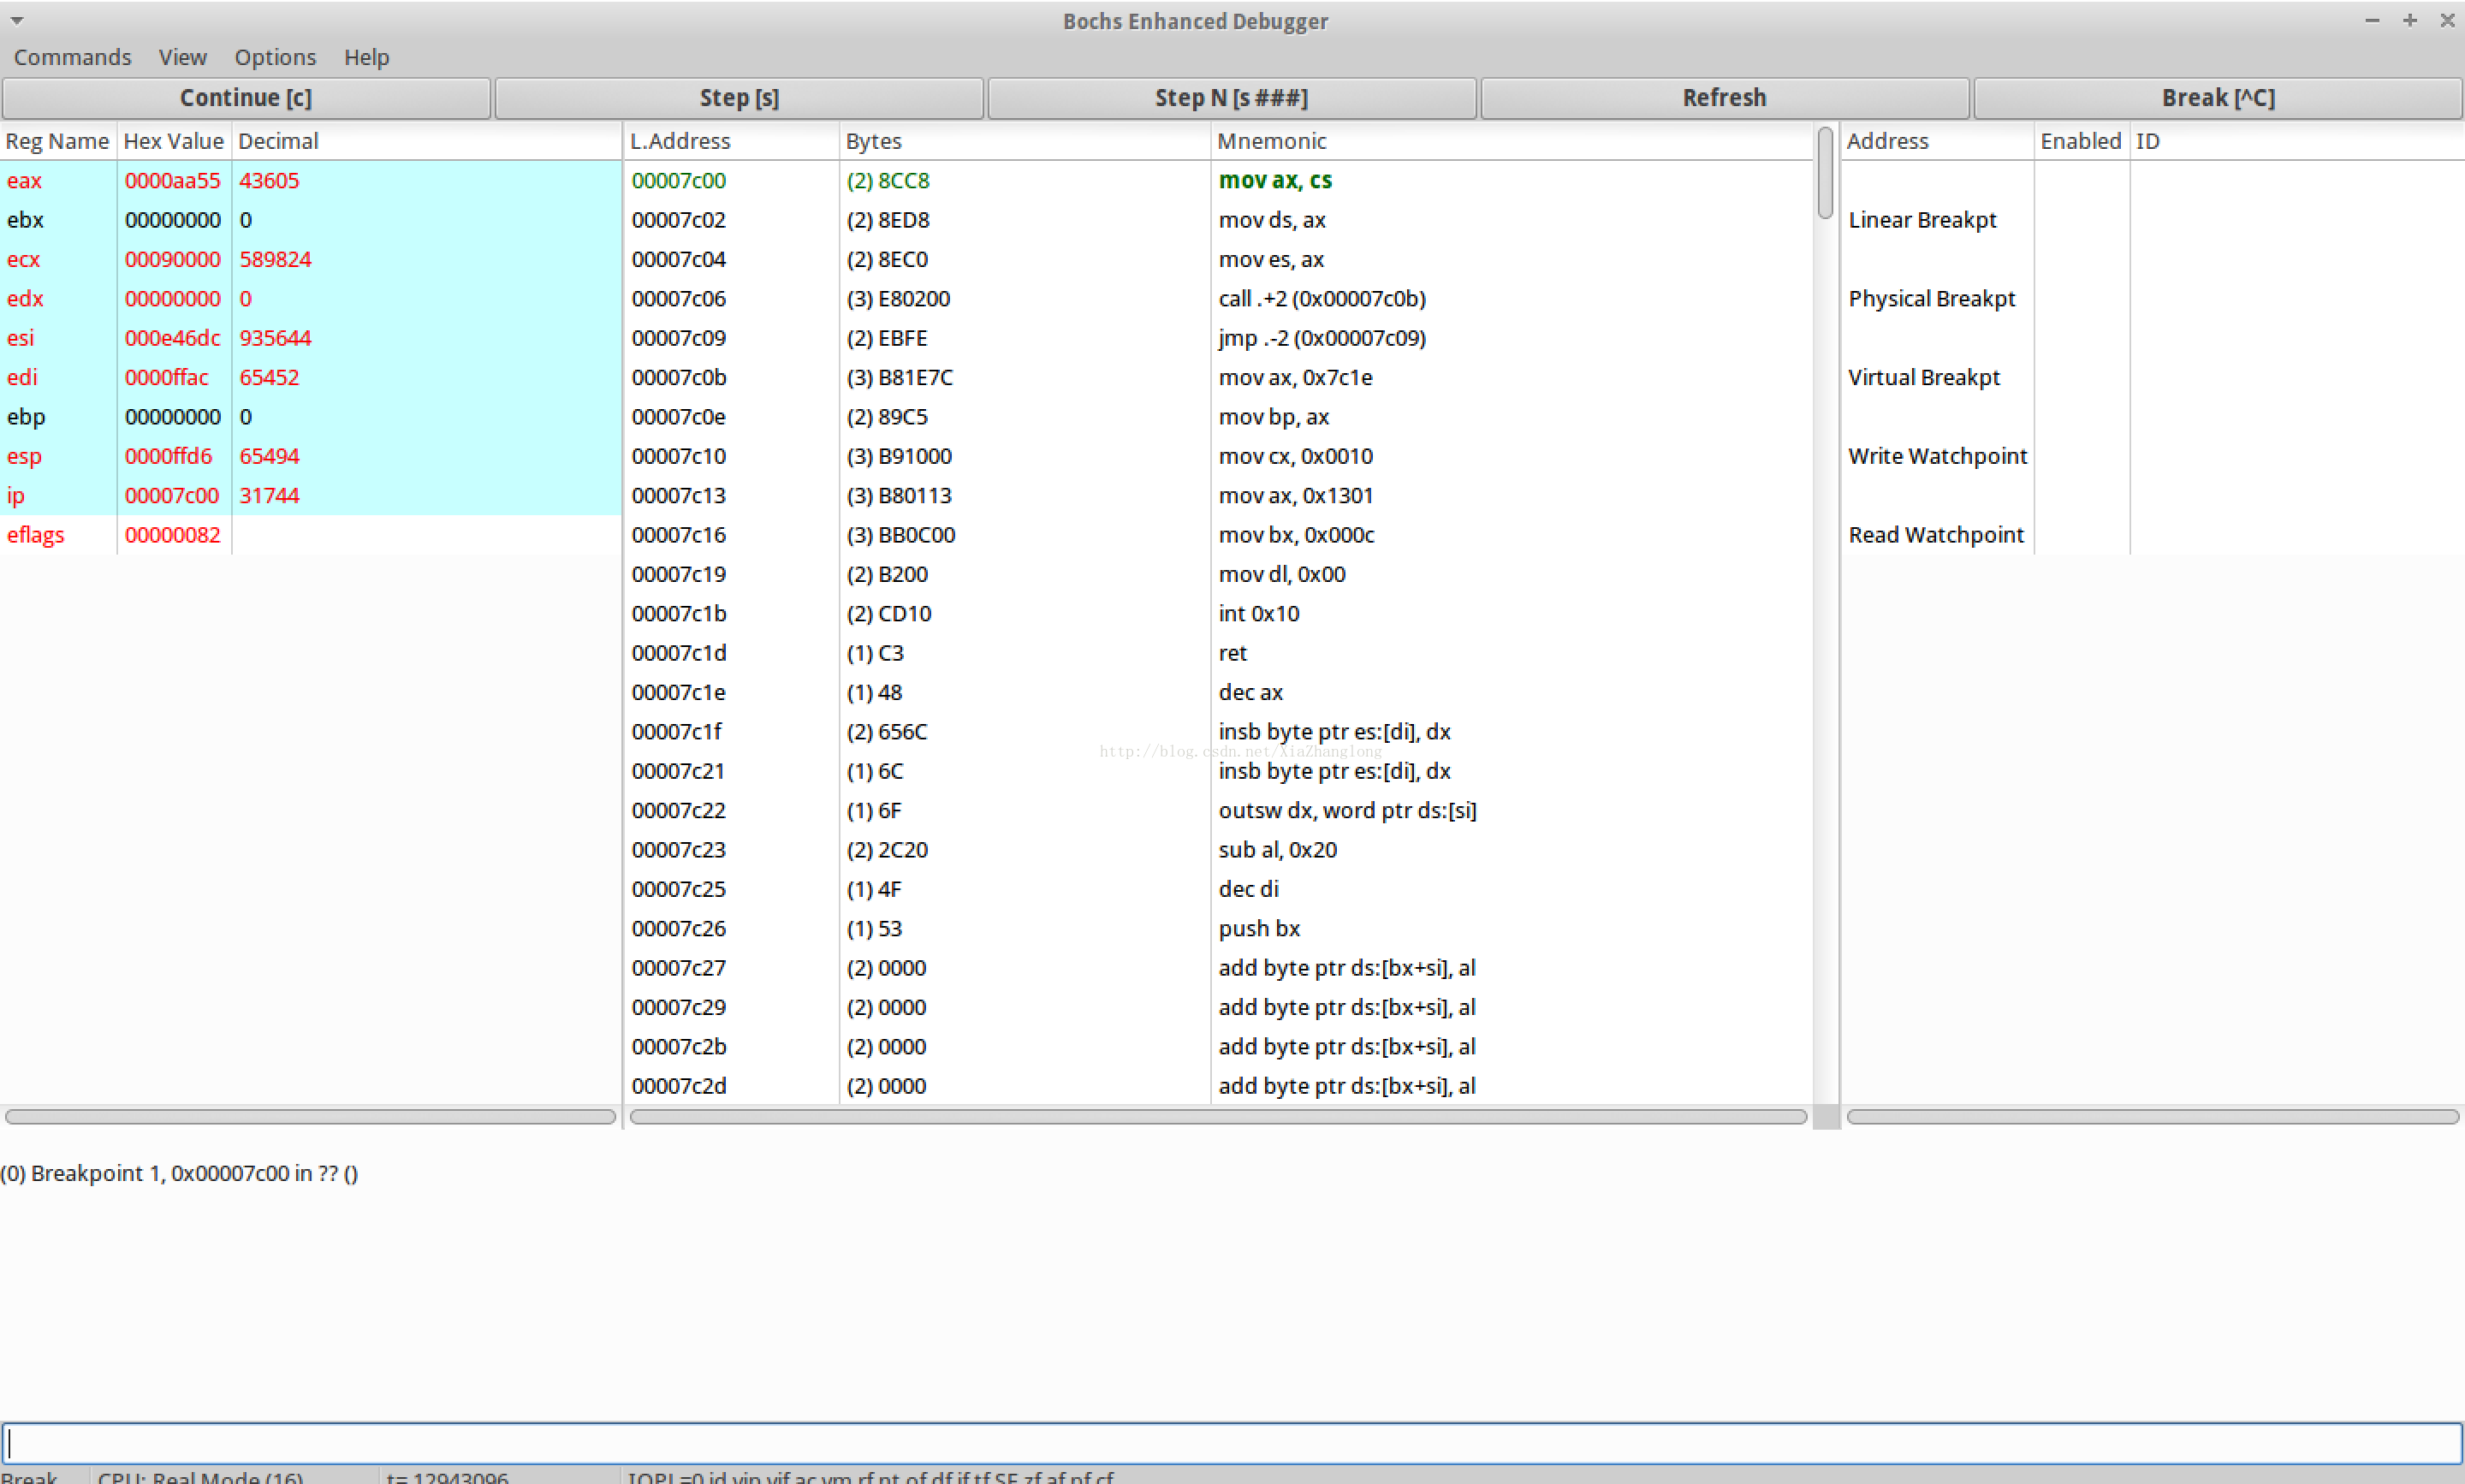This screenshot has height=1484, width=2465.
Task: Open the Options menu
Action: coord(275,57)
